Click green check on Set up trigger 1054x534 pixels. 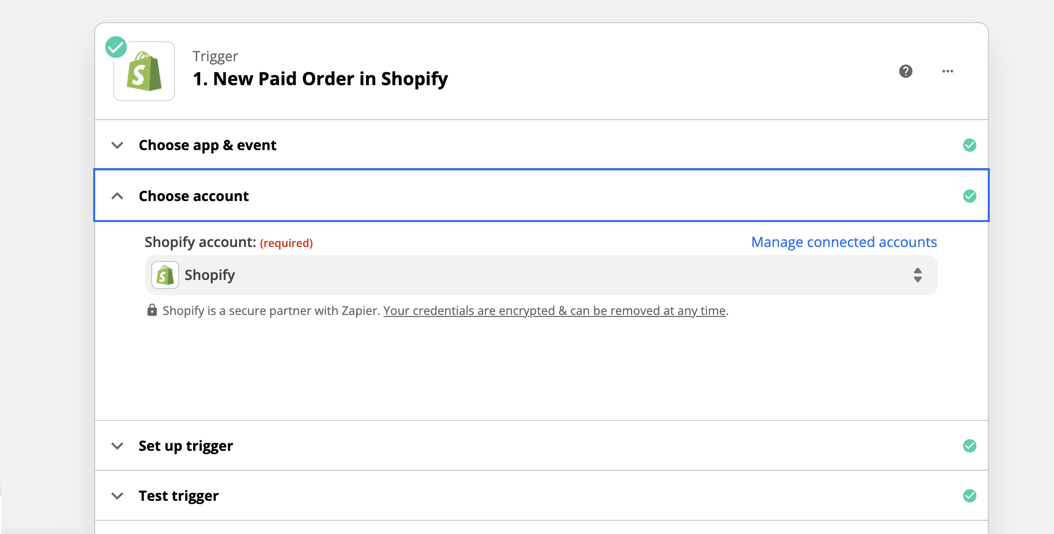click(969, 446)
